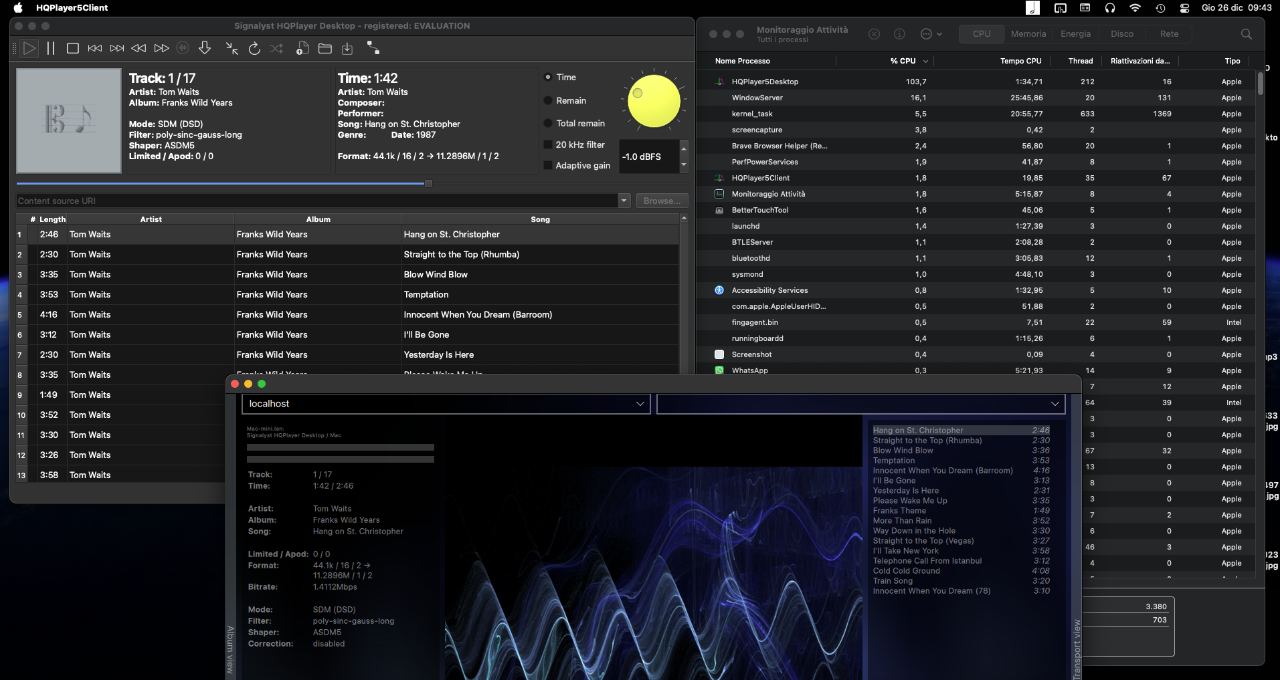Open the CPU tab in Monitoraggio Attività

[x=982, y=34]
